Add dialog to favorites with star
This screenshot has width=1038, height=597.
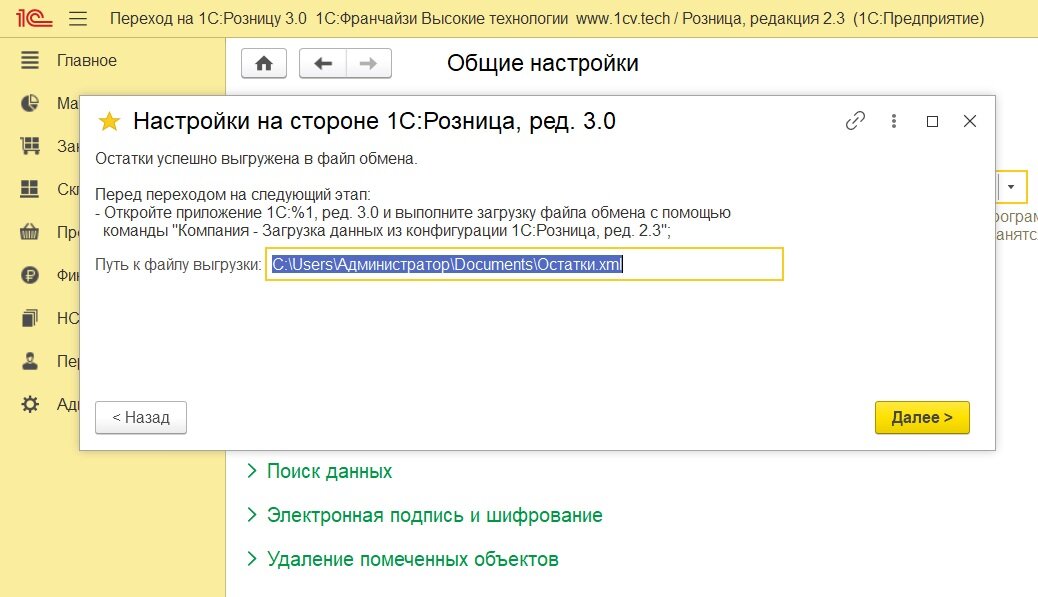[109, 121]
